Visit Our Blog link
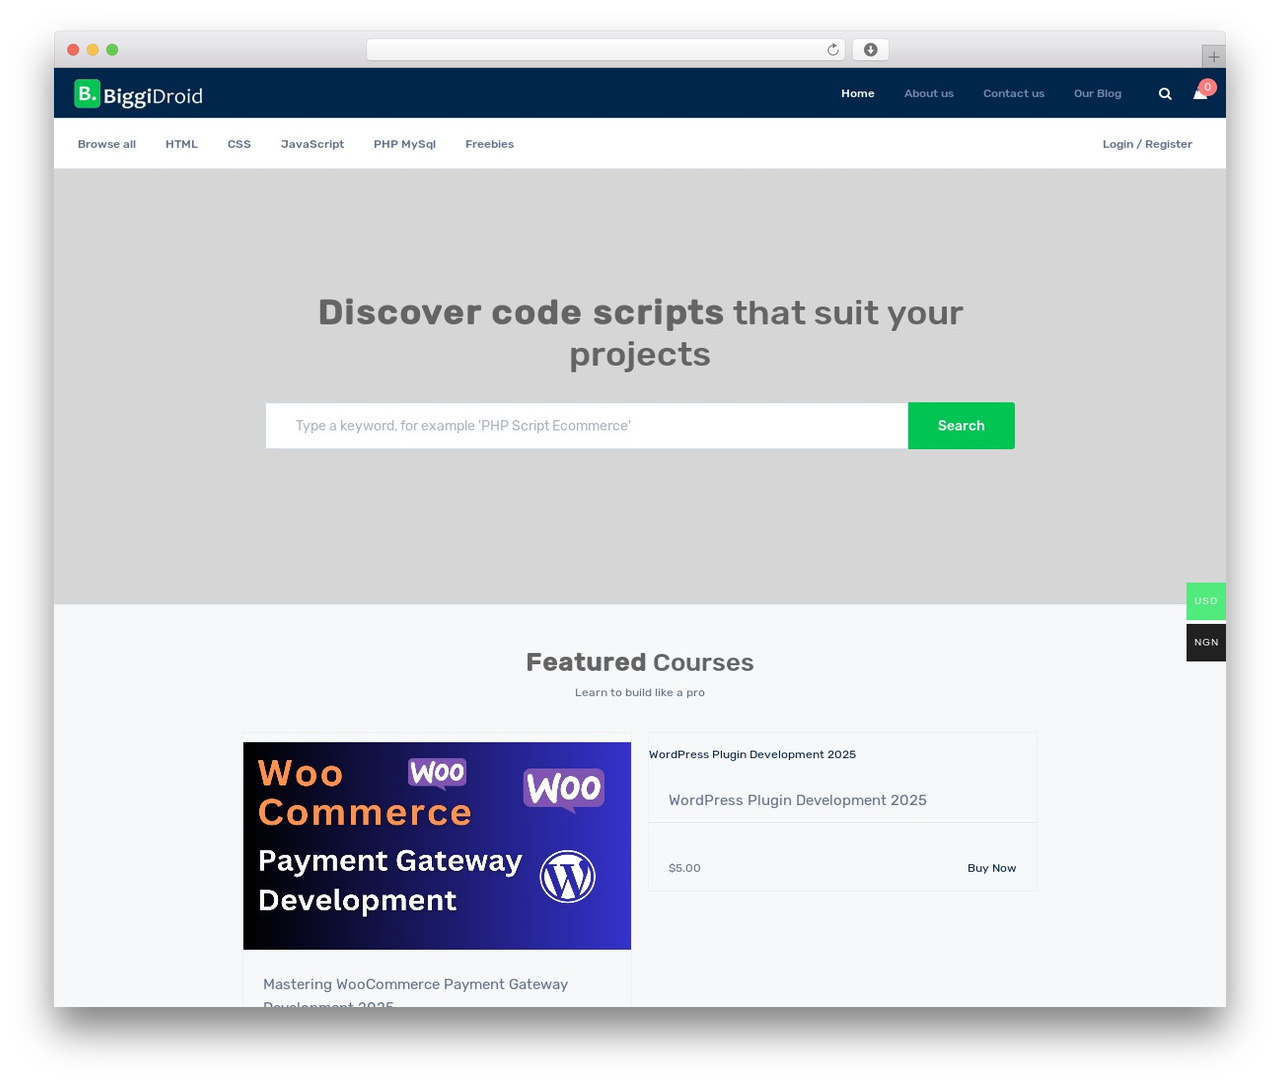Screen dimensions: 1280x1084 coord(1098,94)
